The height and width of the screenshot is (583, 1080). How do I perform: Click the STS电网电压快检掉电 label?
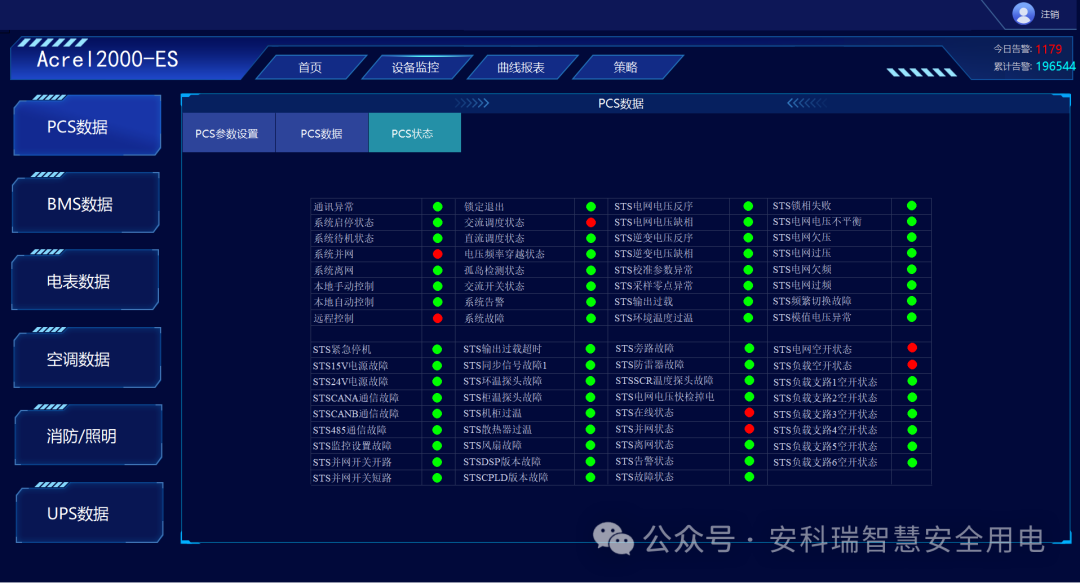pyautogui.click(x=665, y=397)
